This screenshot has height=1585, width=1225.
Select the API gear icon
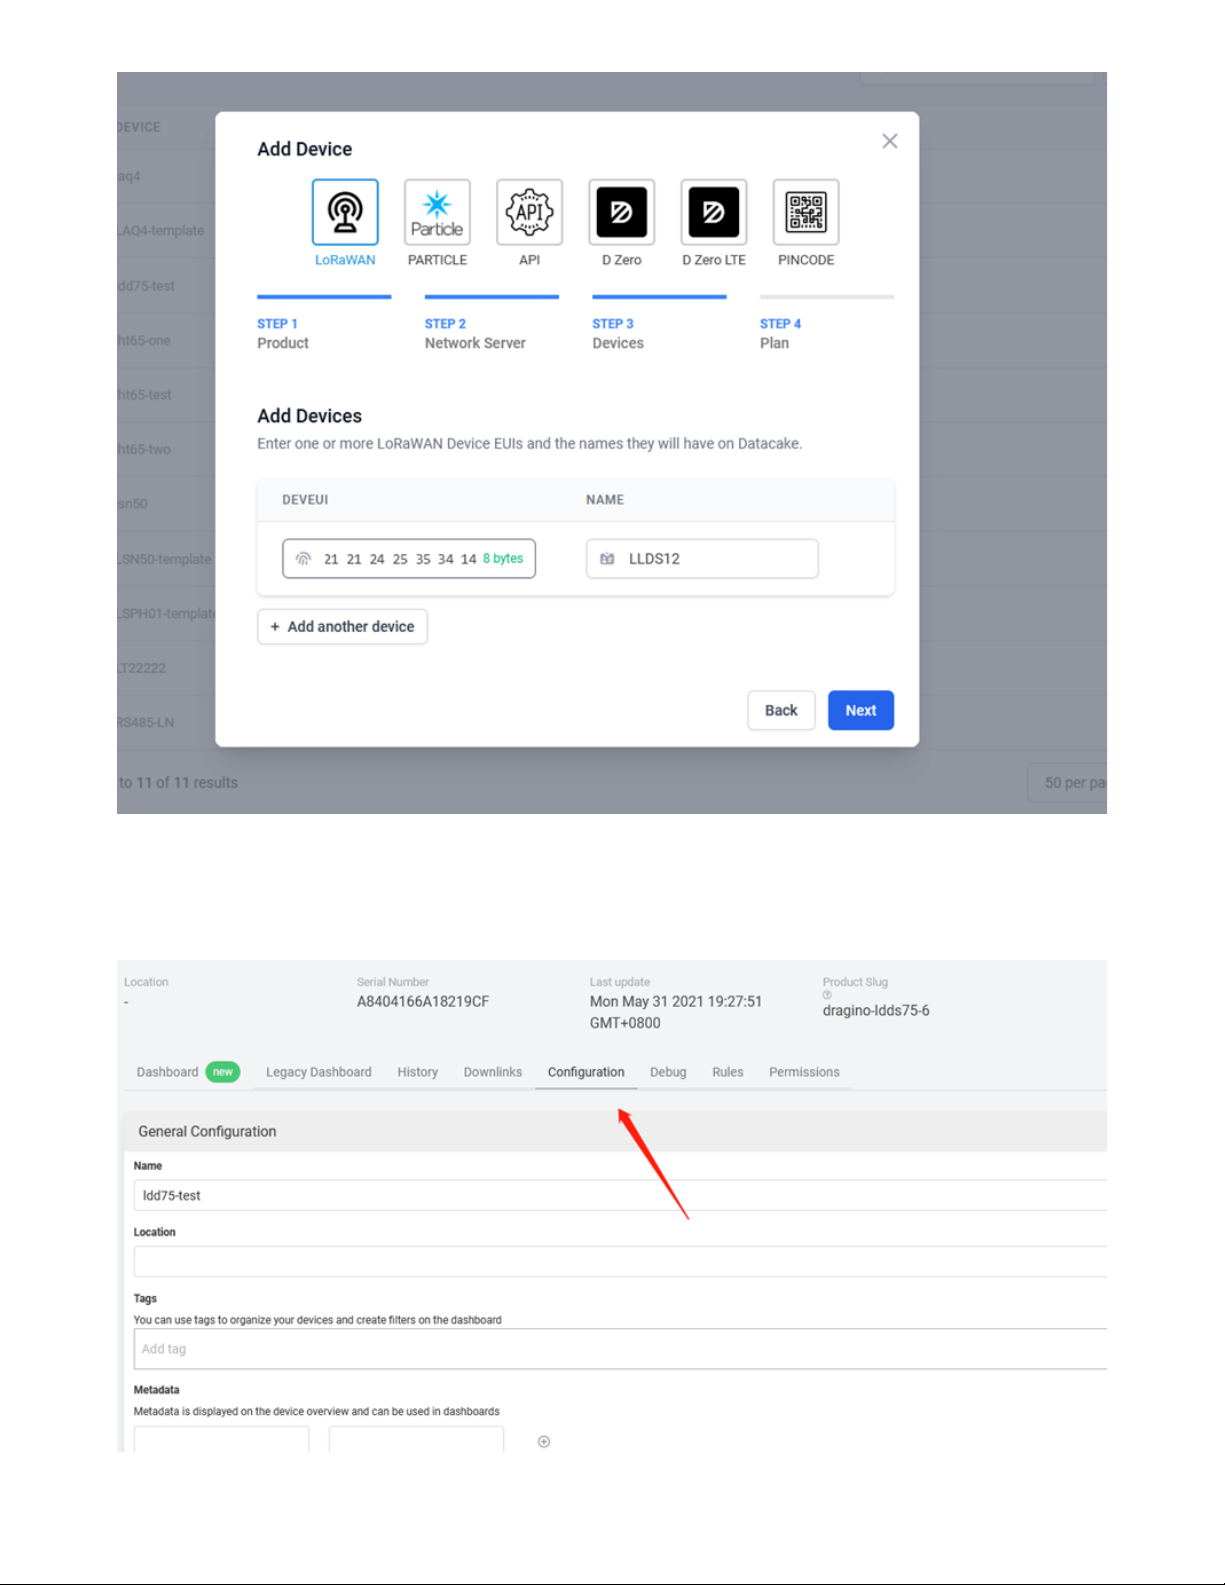529,212
